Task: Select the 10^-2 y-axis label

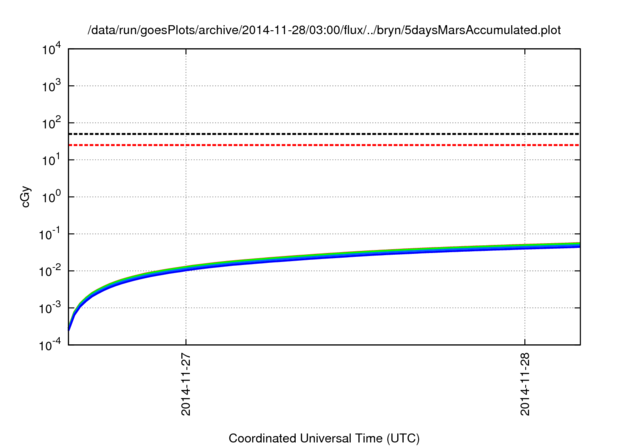Action: coord(50,271)
